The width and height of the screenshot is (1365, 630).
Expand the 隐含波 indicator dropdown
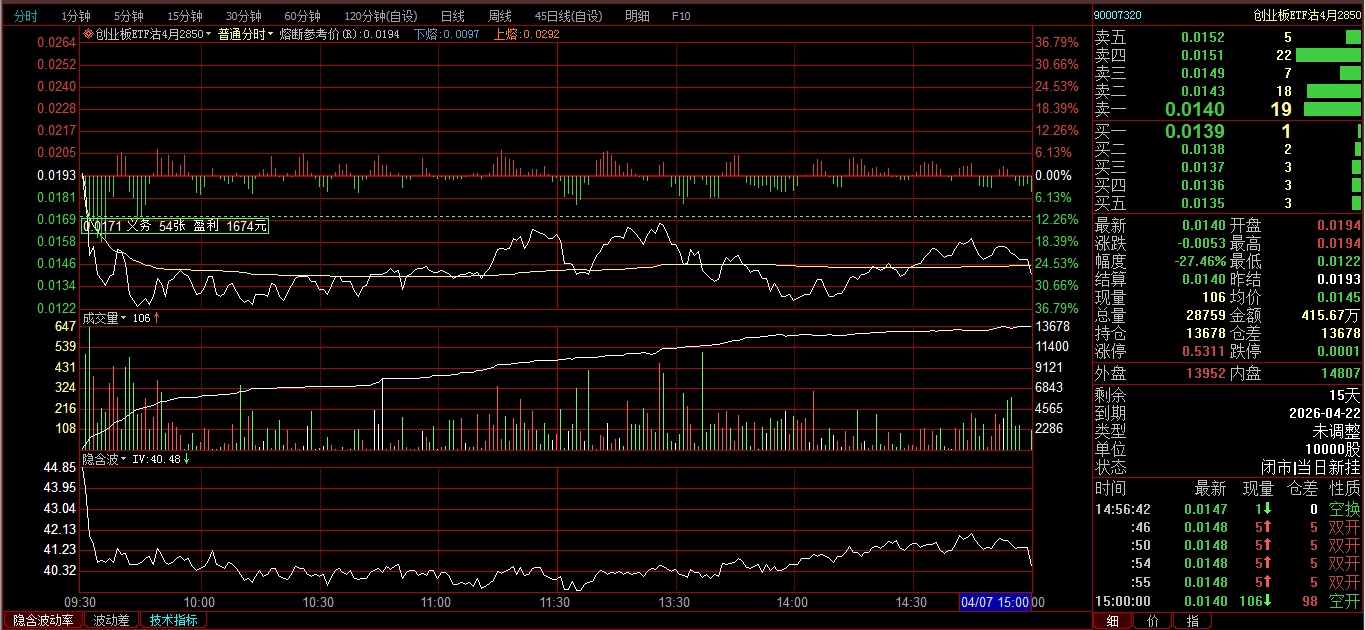104,460
